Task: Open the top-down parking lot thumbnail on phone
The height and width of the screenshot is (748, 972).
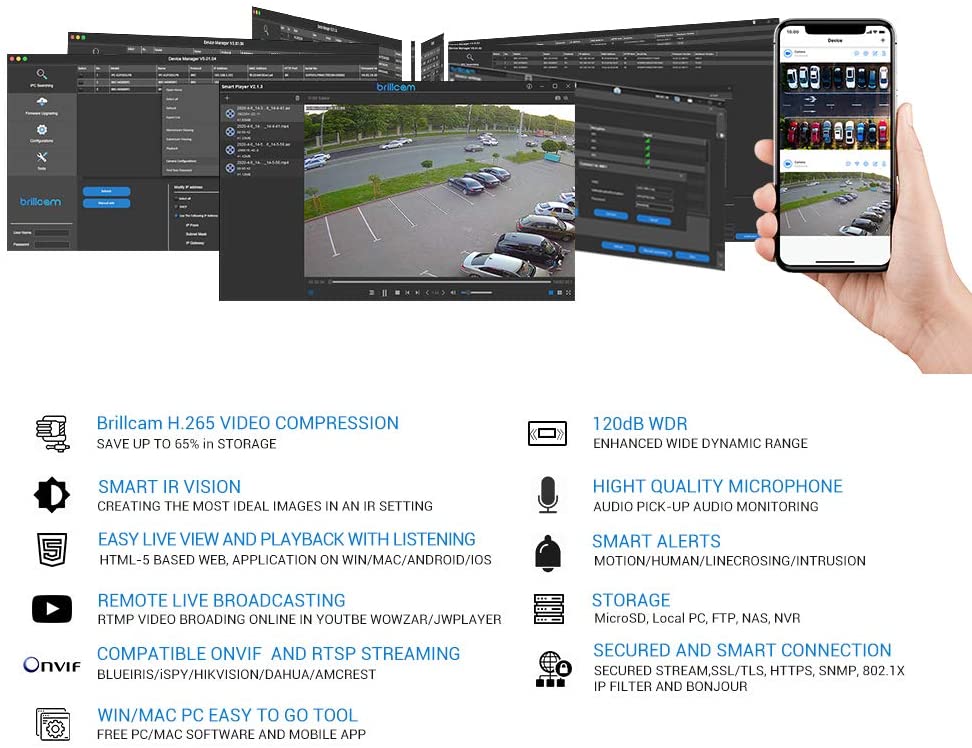Action: [835, 106]
